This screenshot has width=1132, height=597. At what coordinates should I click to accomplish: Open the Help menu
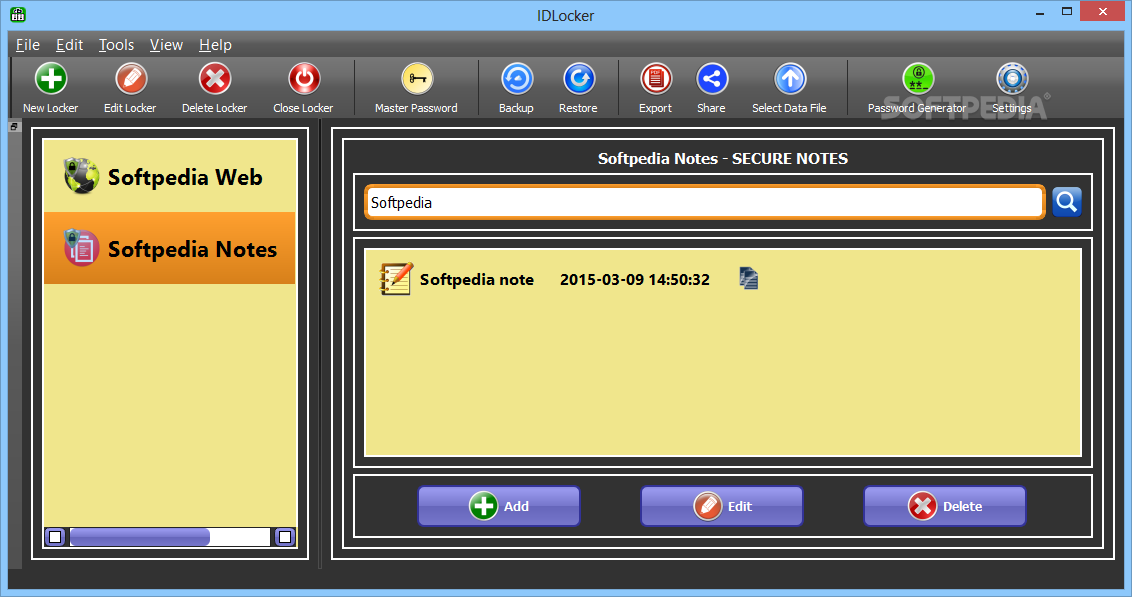[215, 45]
